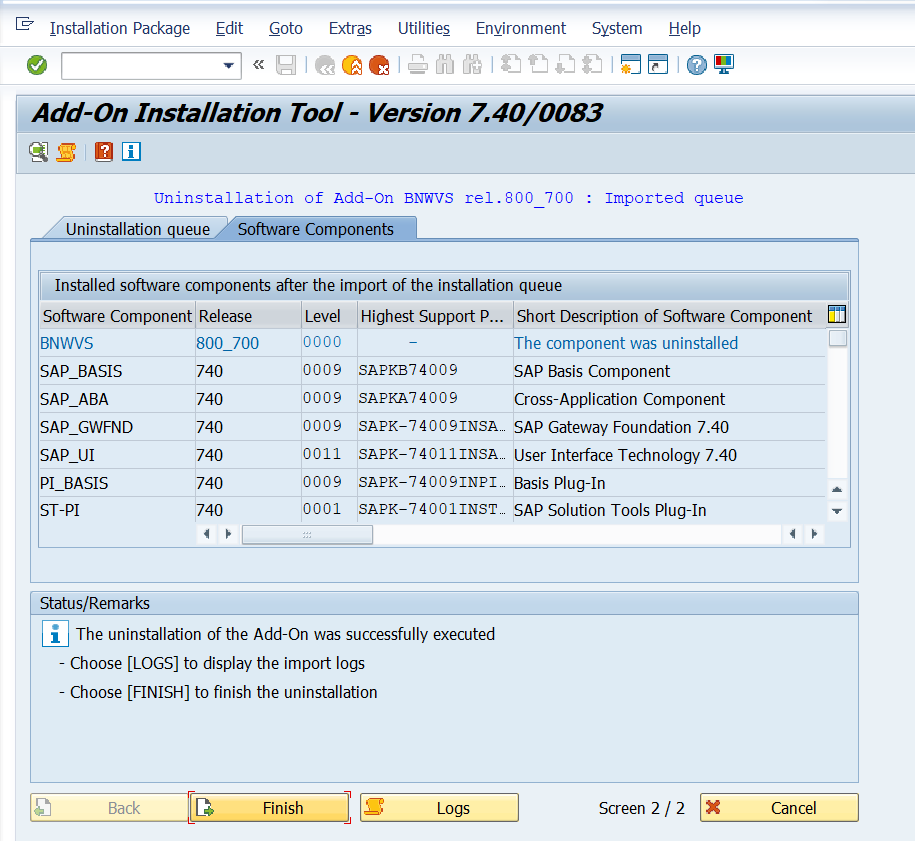This screenshot has width=915, height=841.
Task: Open the Help question mark icon
Action: pyautogui.click(x=697, y=65)
